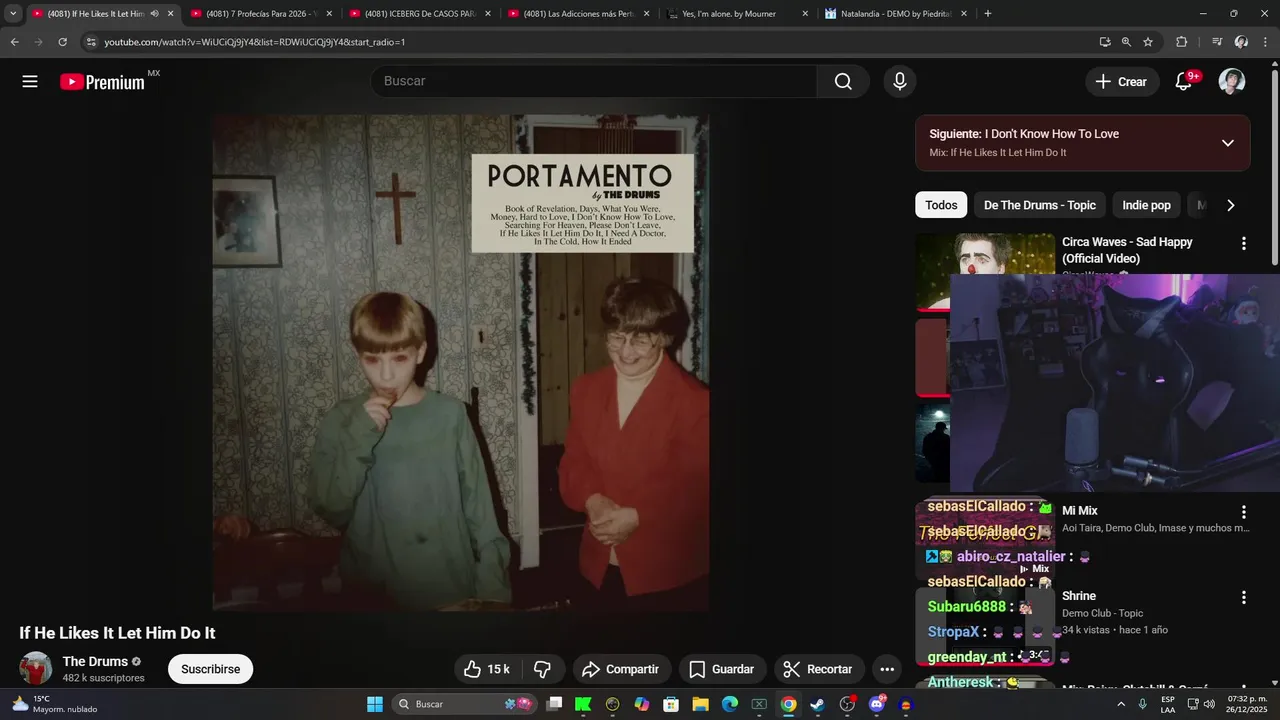The height and width of the screenshot is (720, 1280).
Task: Open the YouTube guide hamburger menu
Action: pyautogui.click(x=30, y=82)
